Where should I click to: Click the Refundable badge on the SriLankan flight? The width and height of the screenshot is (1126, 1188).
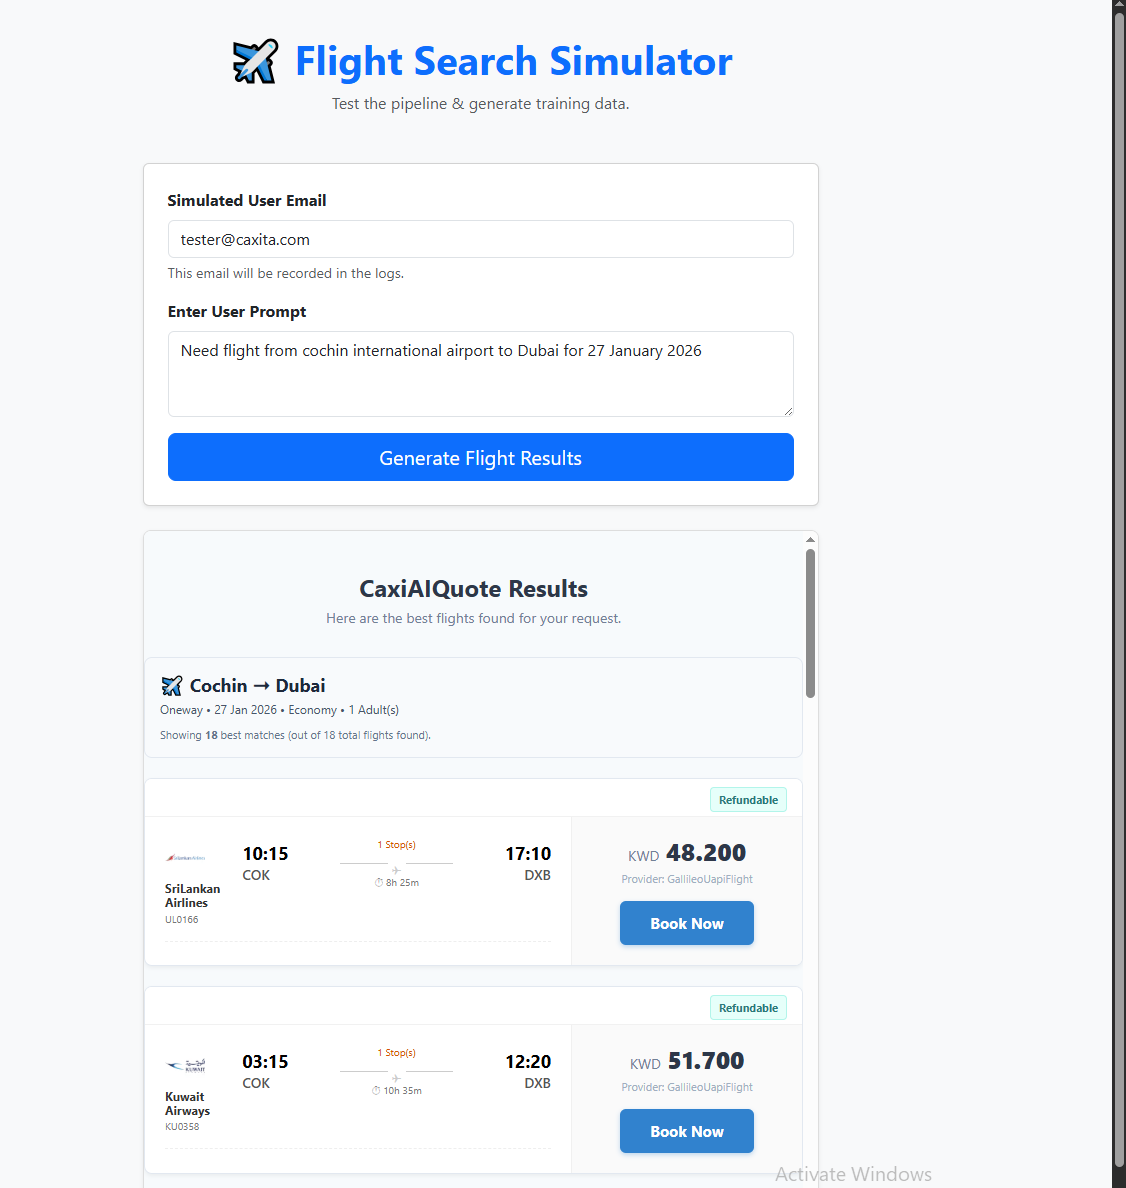pyautogui.click(x=748, y=800)
